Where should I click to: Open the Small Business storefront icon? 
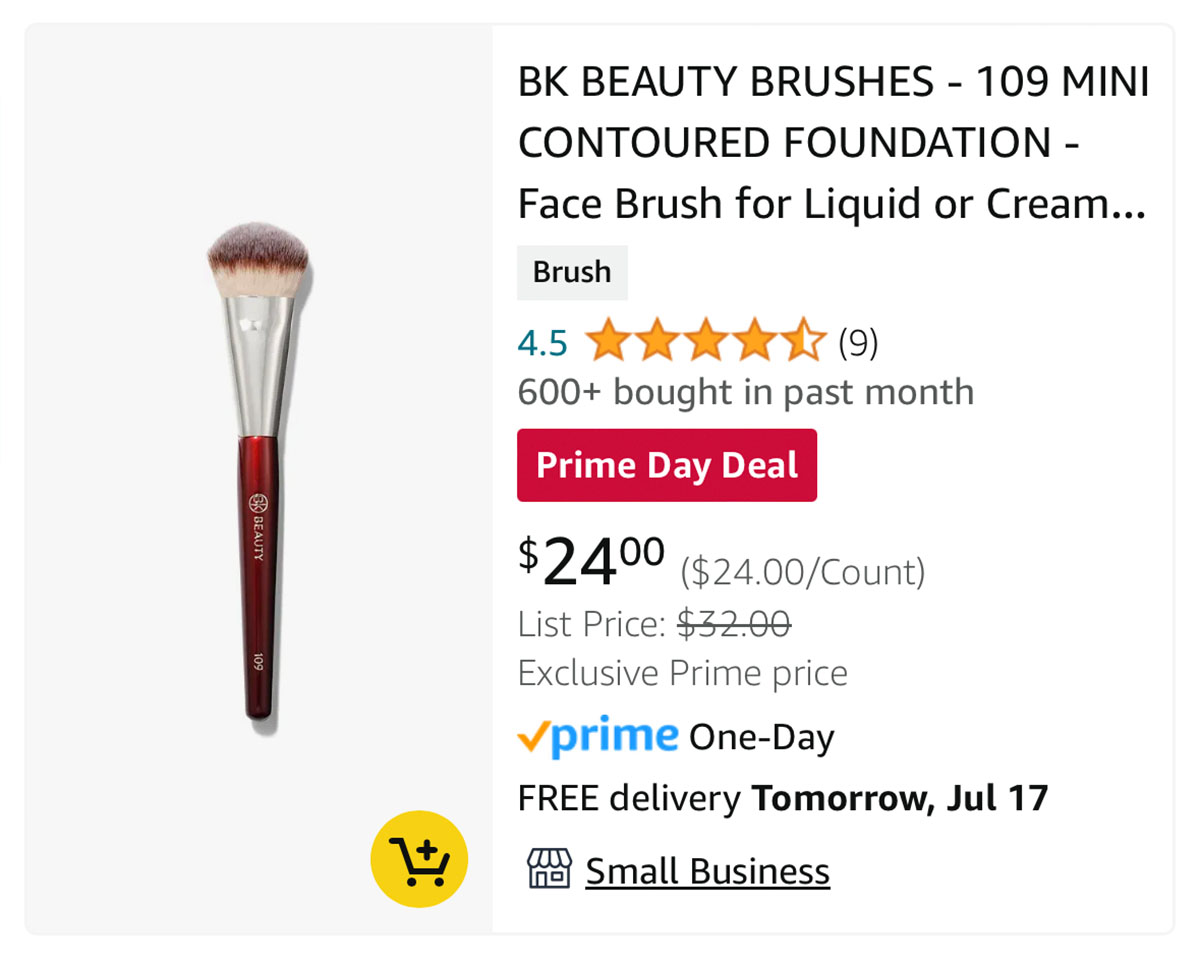pos(549,870)
